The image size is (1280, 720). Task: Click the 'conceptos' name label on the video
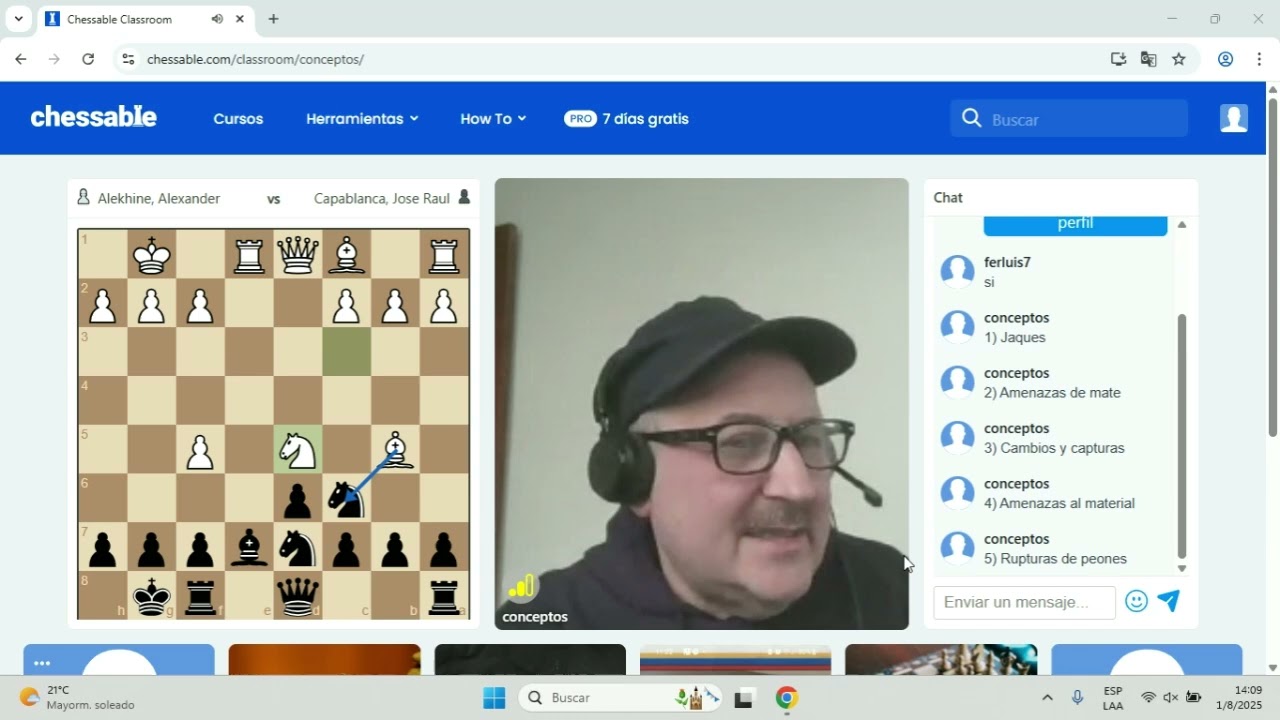[535, 617]
